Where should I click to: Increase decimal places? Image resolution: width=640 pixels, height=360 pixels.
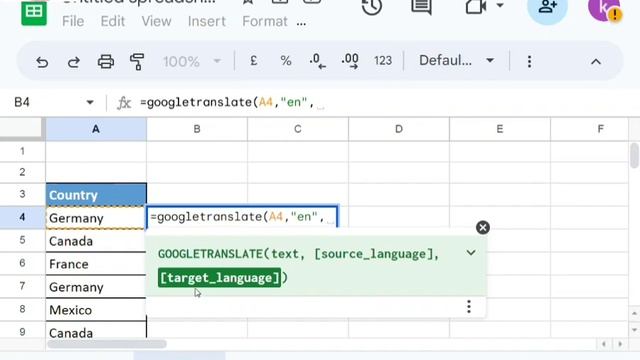click(x=350, y=61)
